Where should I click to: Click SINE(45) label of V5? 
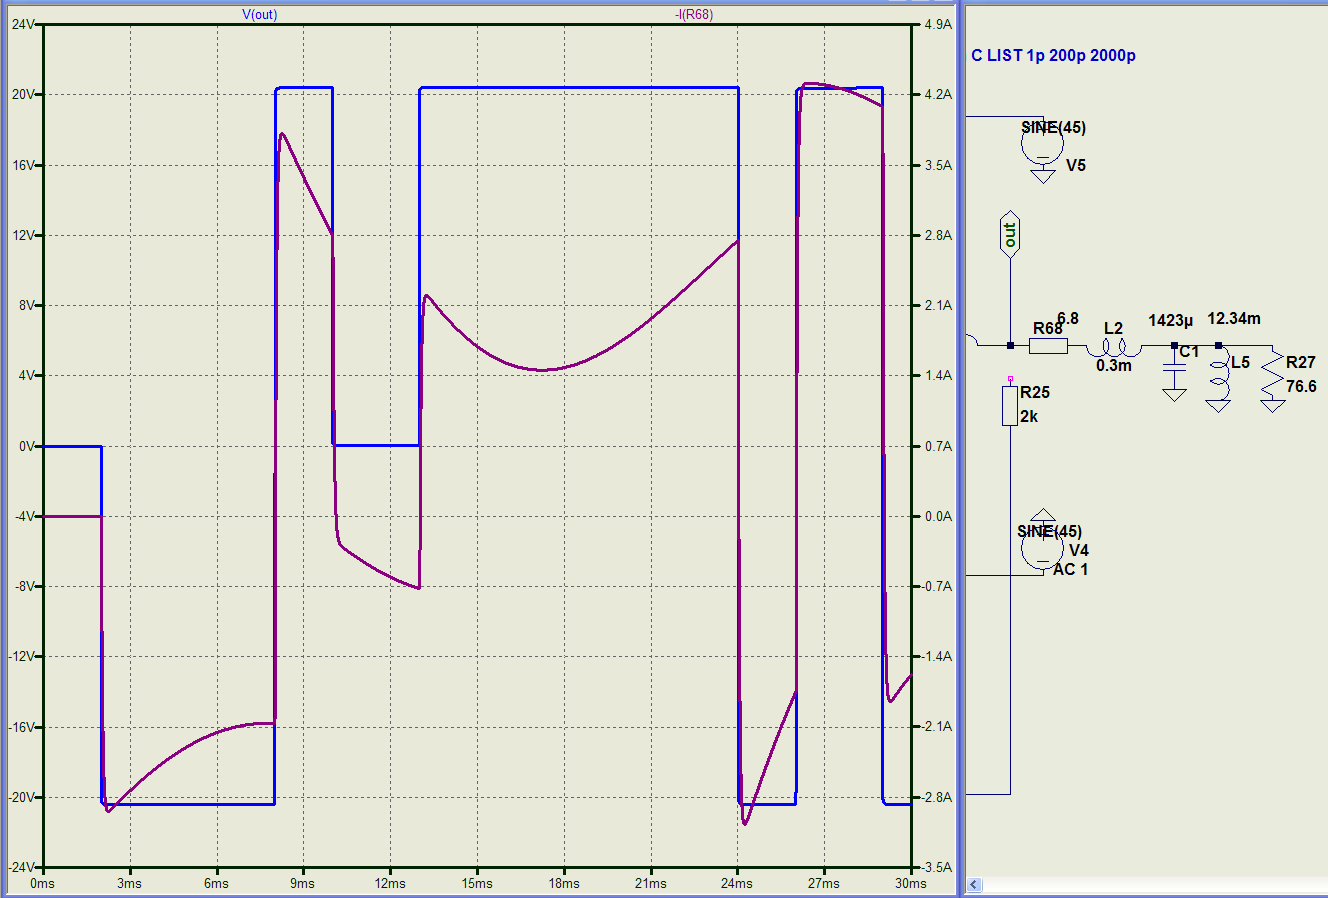pos(1053,127)
